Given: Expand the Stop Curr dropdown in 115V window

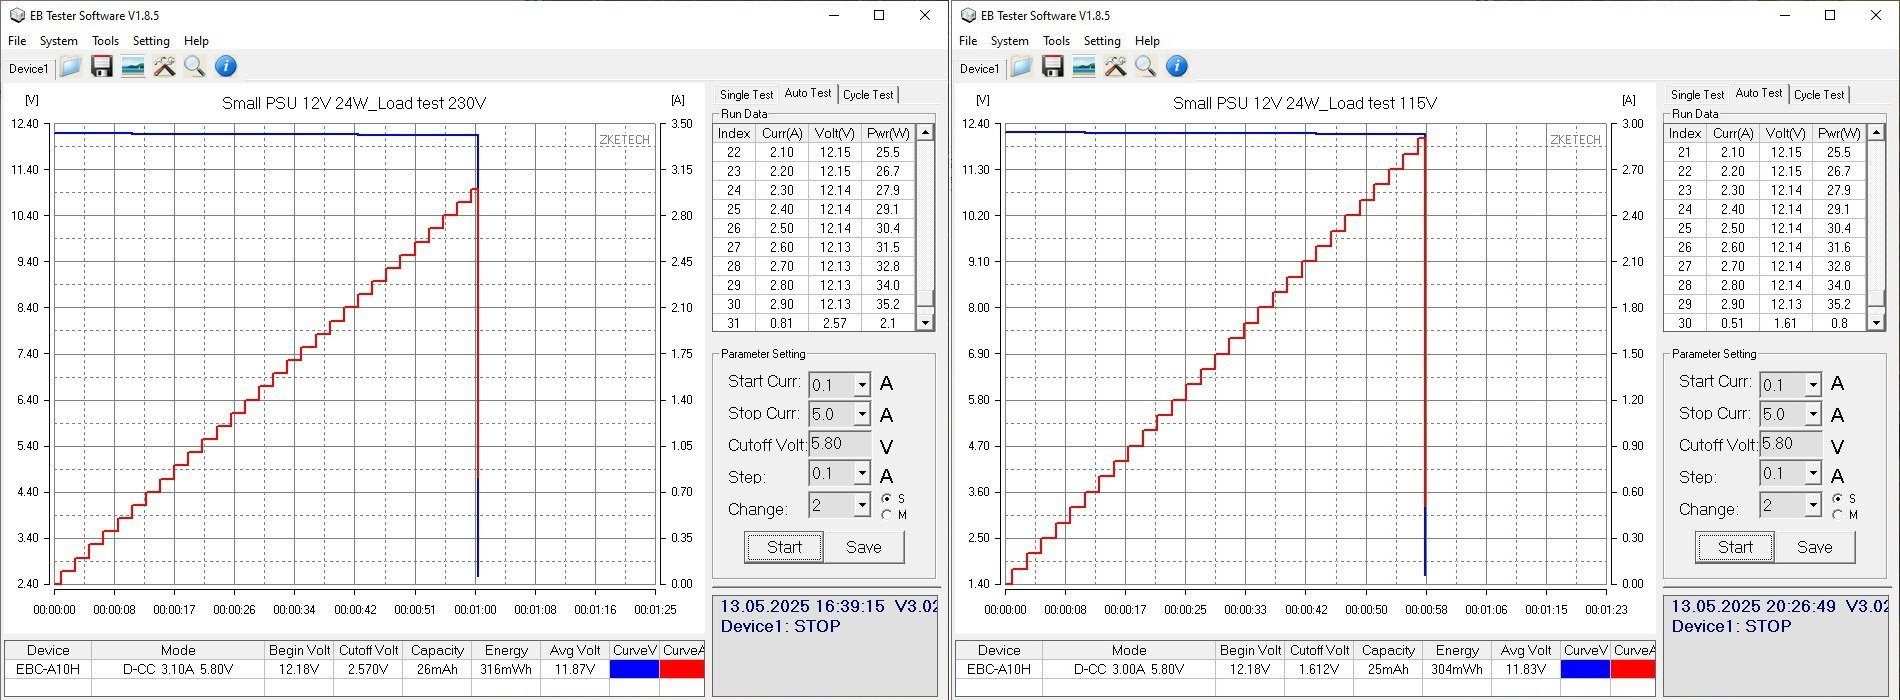Looking at the screenshot, I should (1812, 415).
